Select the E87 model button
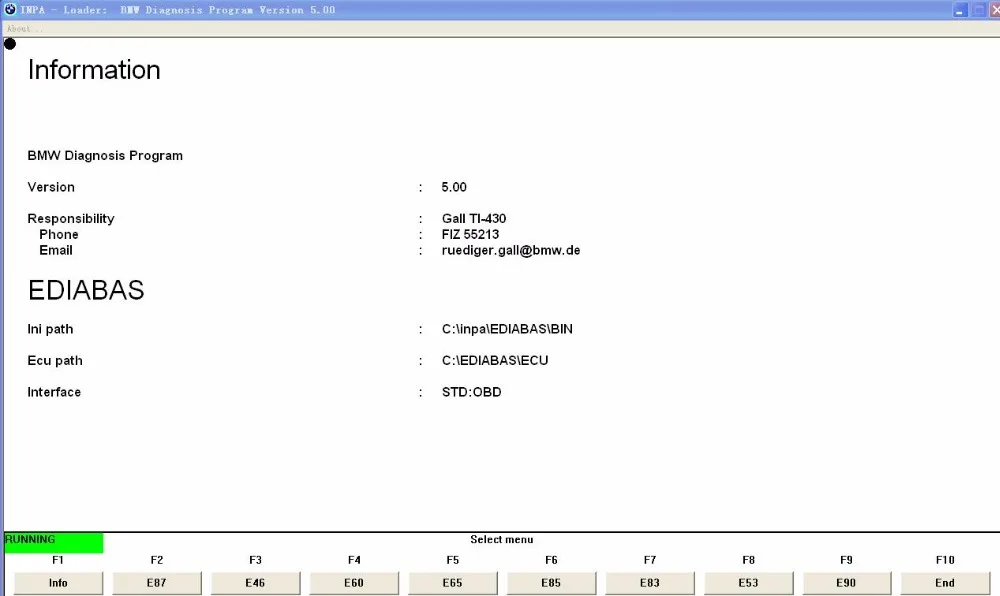Screen dimensions: 1000x596 [157, 583]
